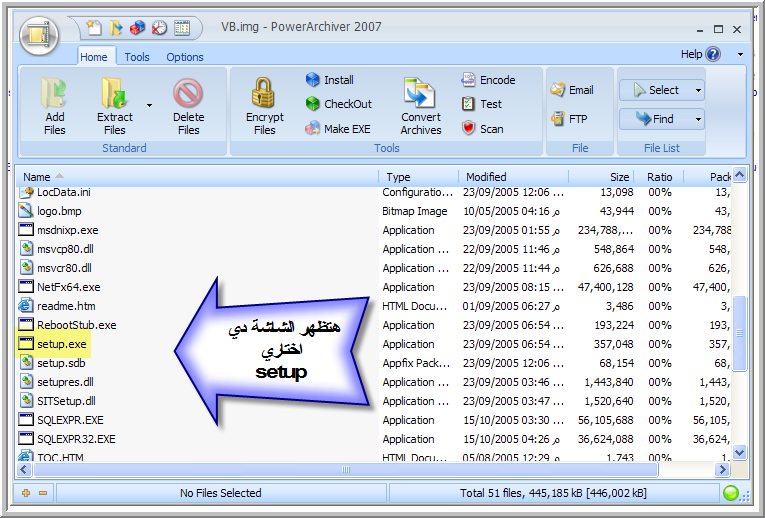Click the setup.exe file icon
This screenshot has height=518, width=765.
26,343
